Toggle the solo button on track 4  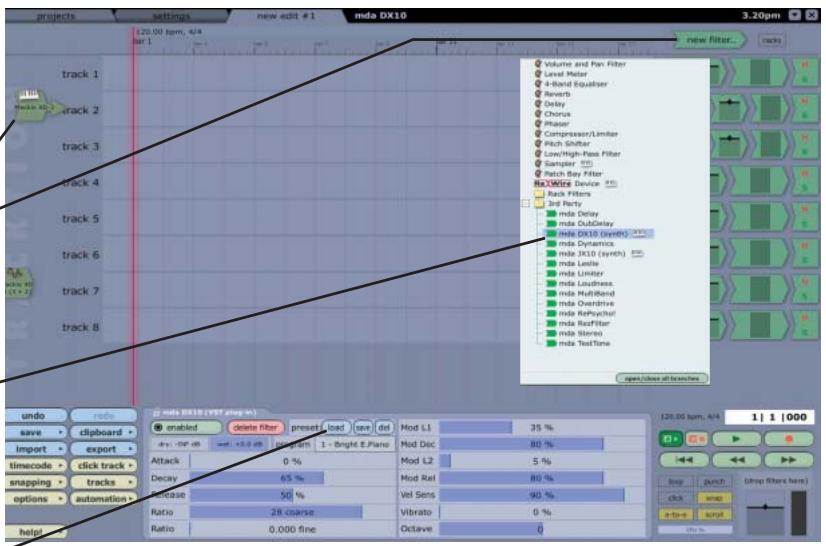point(804,188)
